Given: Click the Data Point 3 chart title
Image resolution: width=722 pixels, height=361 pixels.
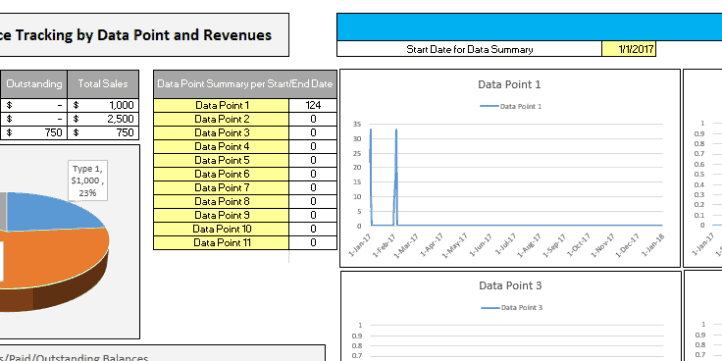Looking at the screenshot, I should pyautogui.click(x=510, y=285).
